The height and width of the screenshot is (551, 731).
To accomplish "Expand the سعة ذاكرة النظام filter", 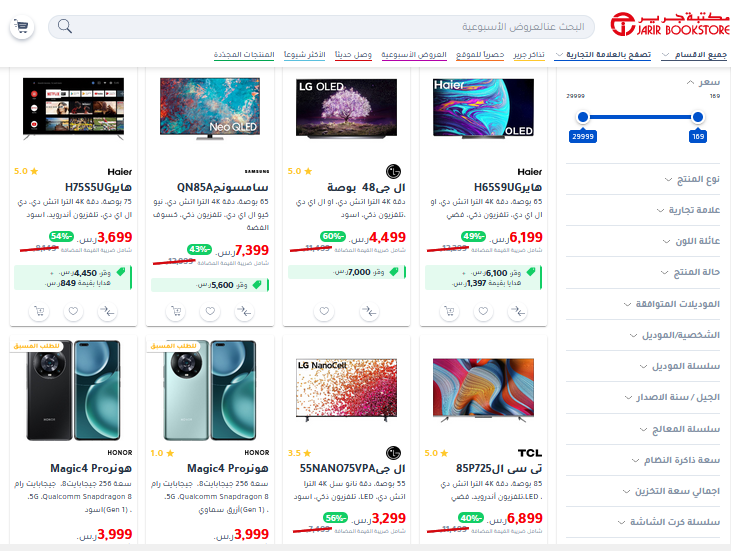I will 676,460.
